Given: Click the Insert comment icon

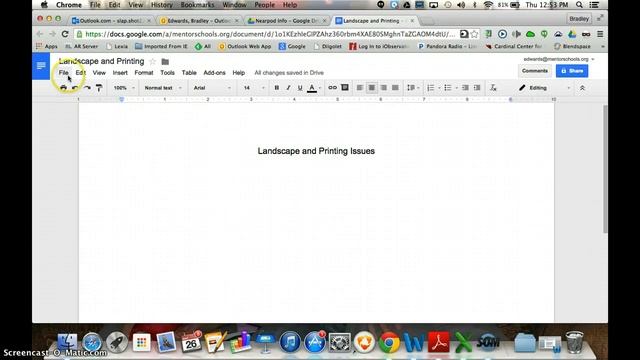Looking at the screenshot, I should [x=345, y=87].
